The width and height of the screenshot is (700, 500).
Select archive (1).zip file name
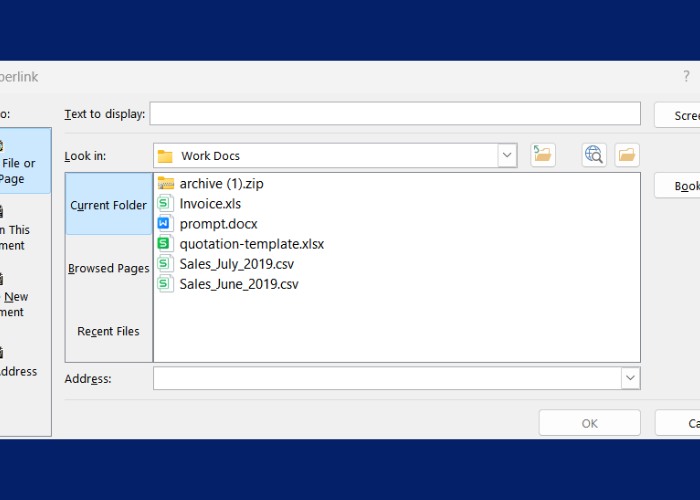pyautogui.click(x=221, y=183)
